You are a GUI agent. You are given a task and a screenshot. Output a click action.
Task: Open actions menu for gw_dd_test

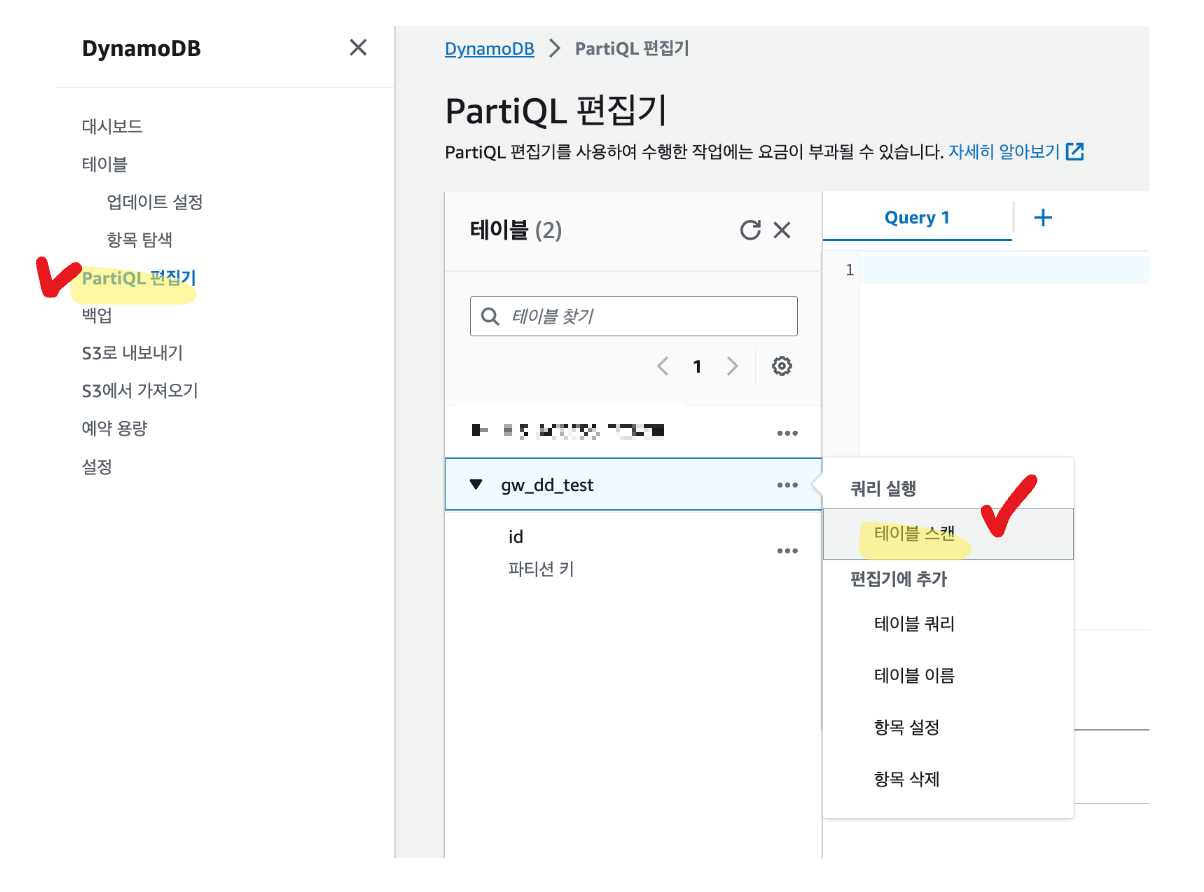point(787,485)
